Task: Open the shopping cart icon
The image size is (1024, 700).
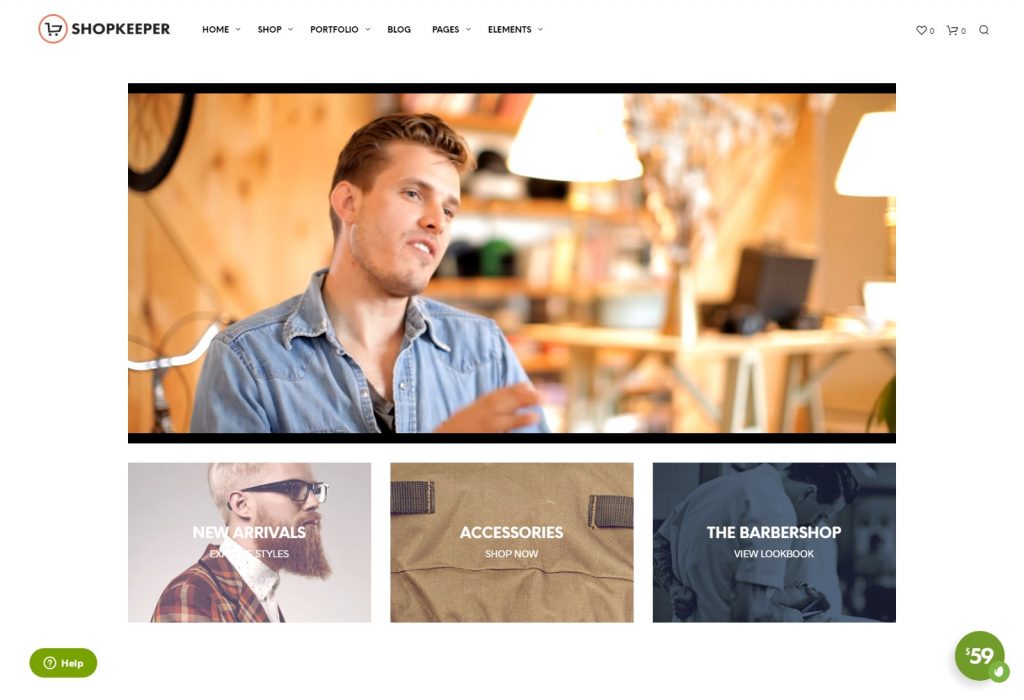Action: [952, 30]
